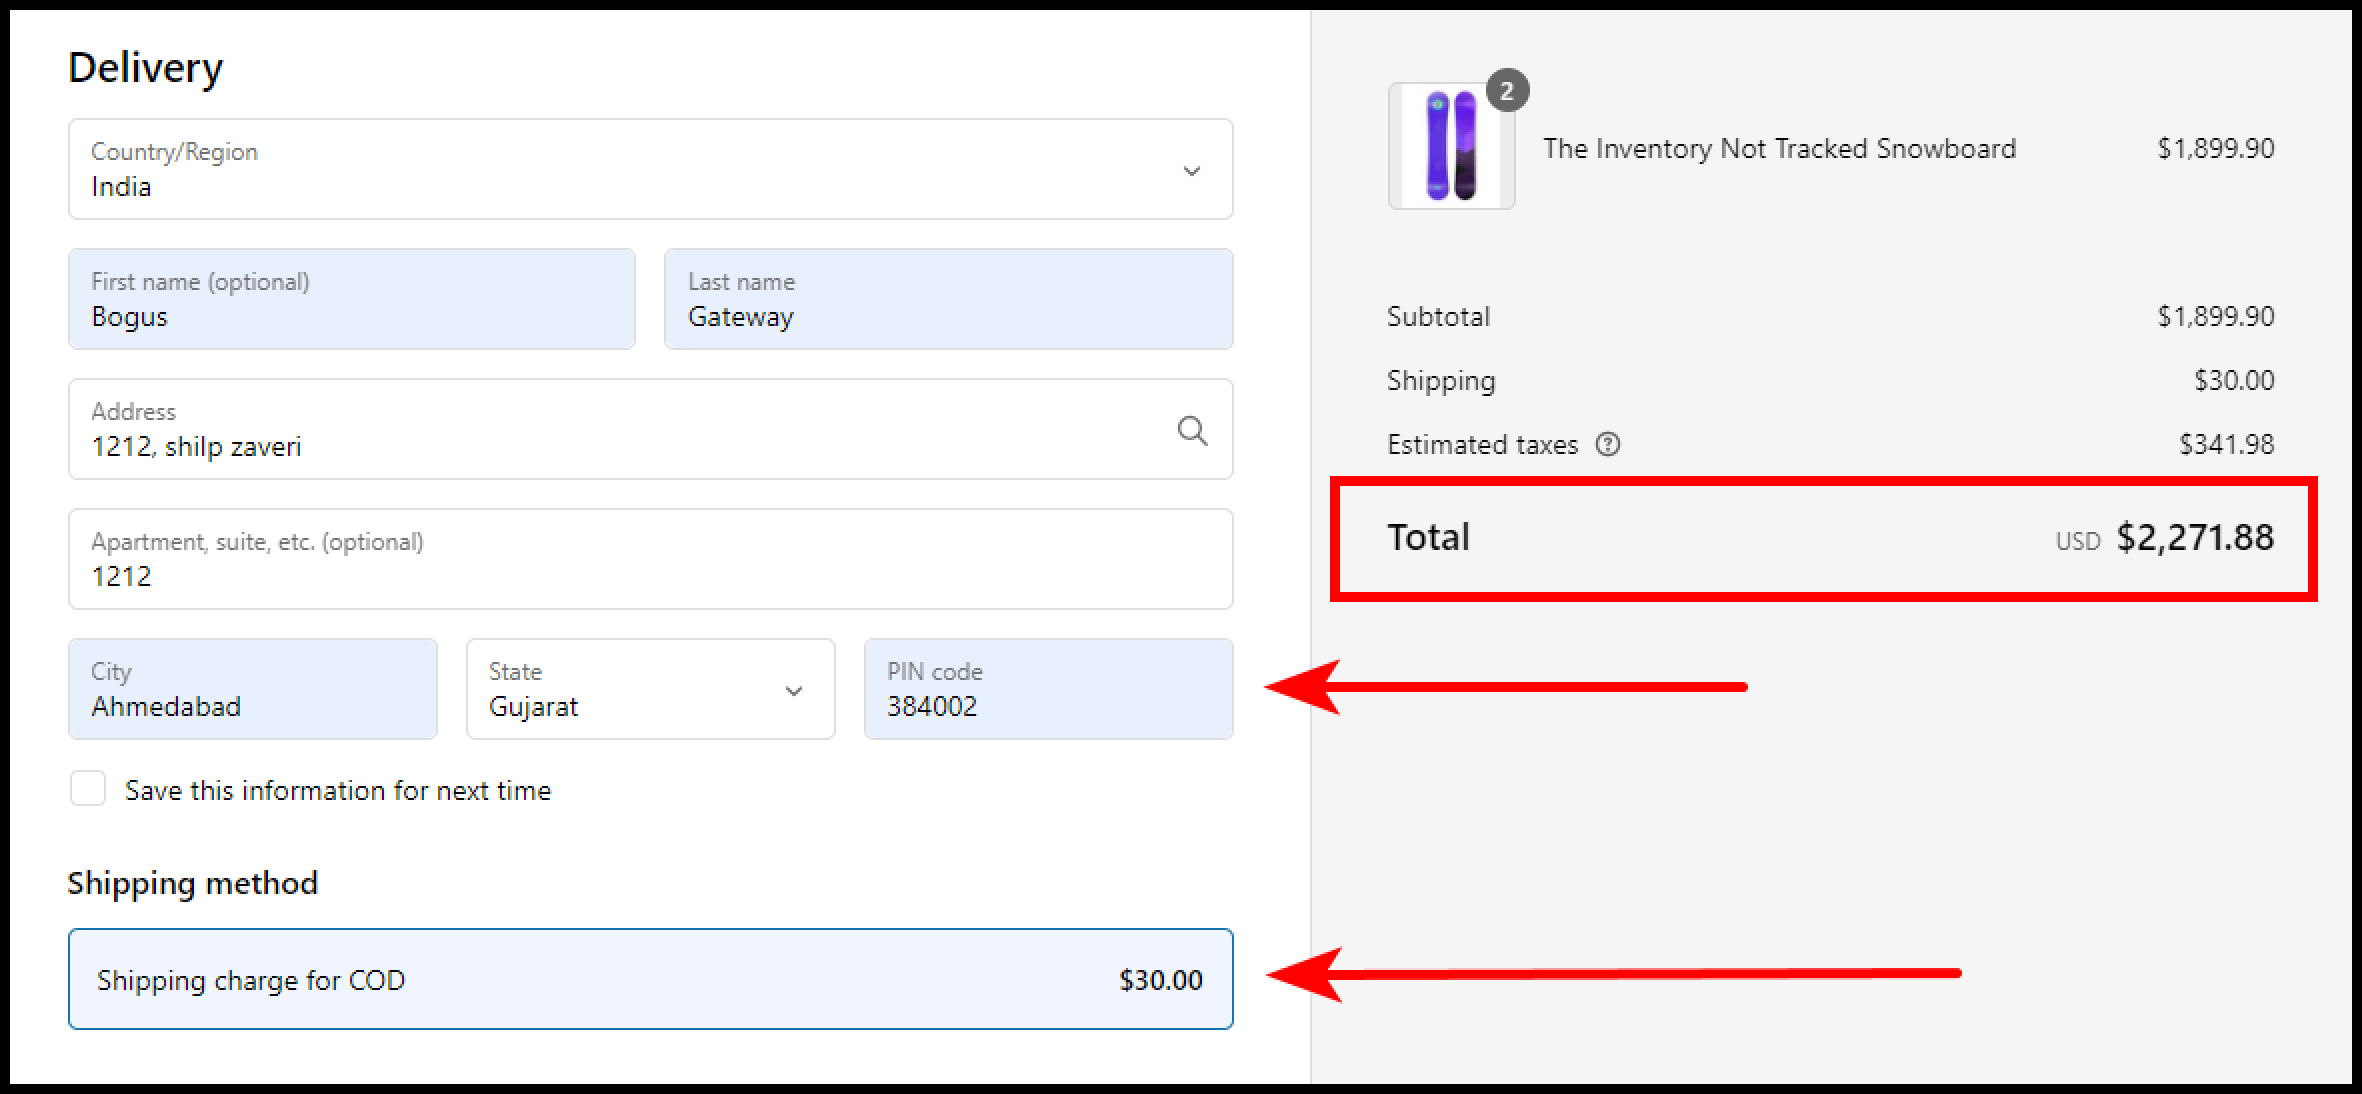Click the Save this information label text
The image size is (2362, 1094).
tap(337, 790)
